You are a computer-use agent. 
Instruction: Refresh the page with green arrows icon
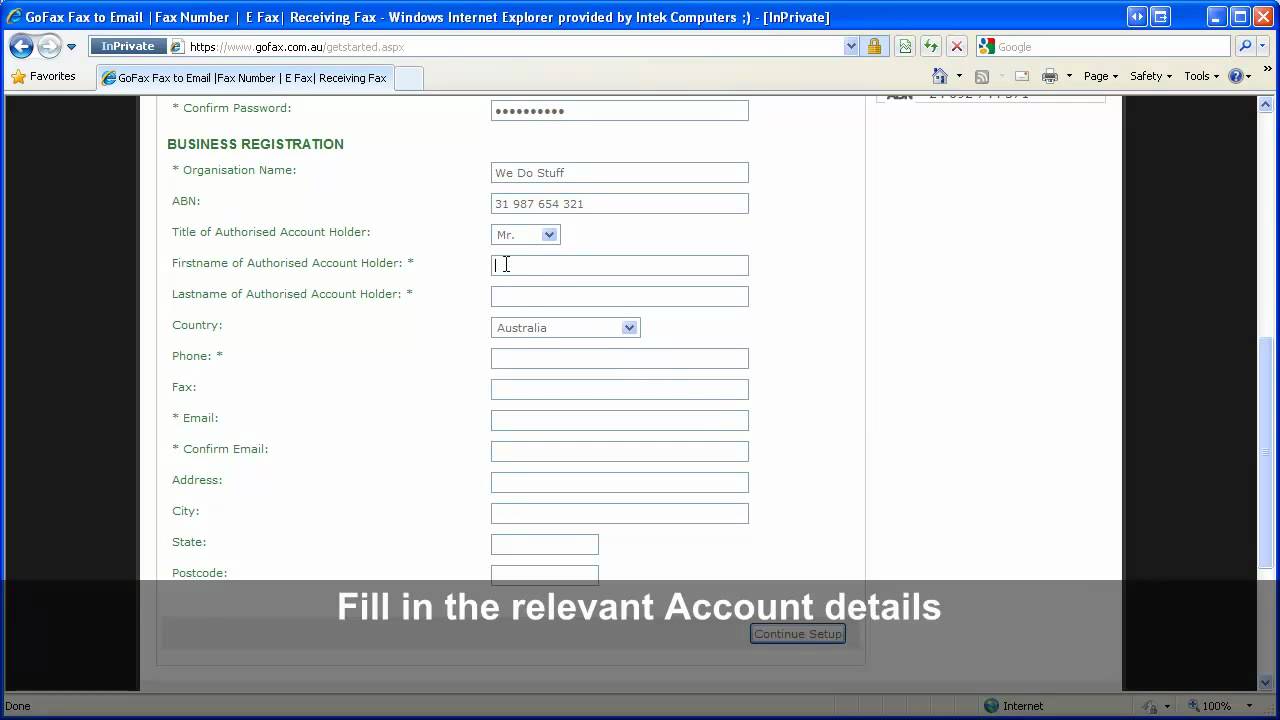[x=931, y=46]
